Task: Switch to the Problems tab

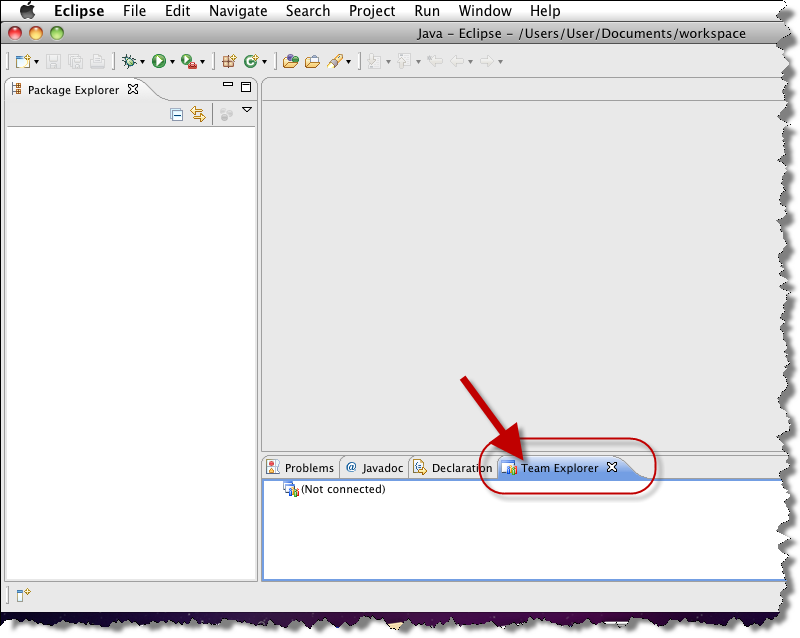Action: point(301,468)
